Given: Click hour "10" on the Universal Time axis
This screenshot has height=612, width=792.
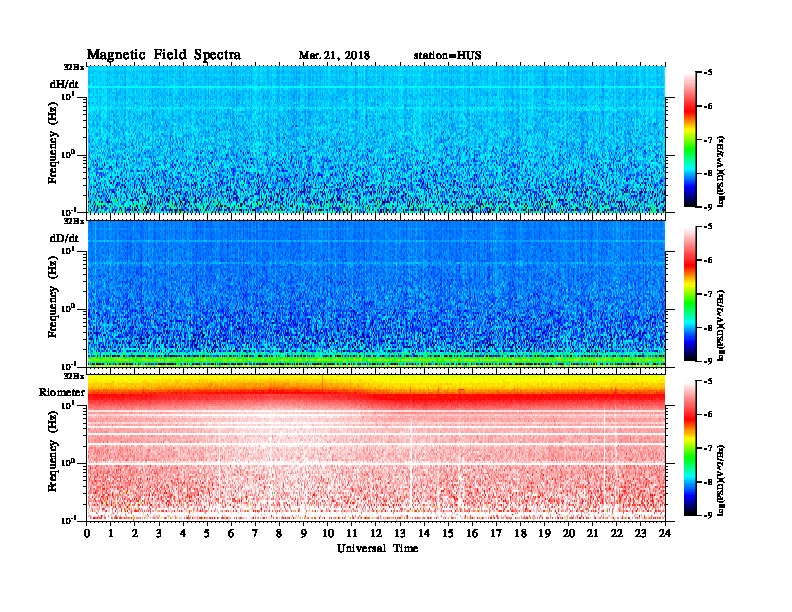Looking at the screenshot, I should [x=328, y=534].
